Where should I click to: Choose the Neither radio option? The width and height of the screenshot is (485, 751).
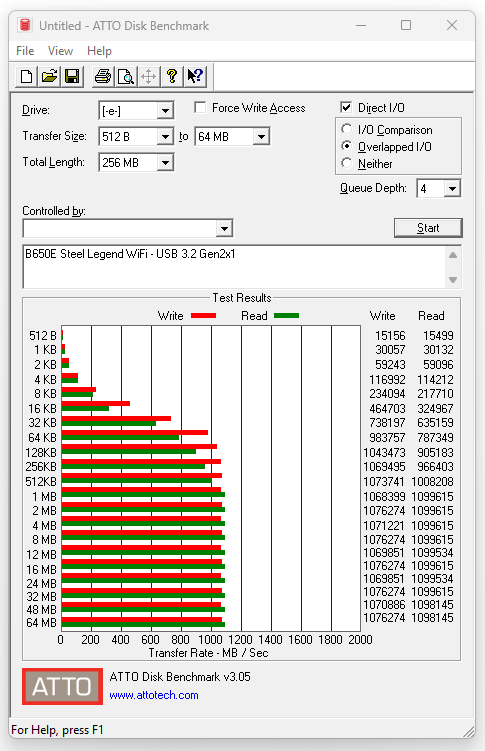coord(347,163)
